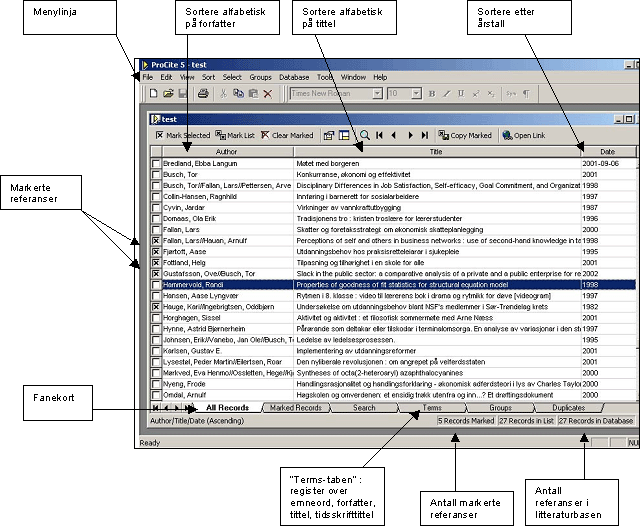The image size is (640, 526).
Task: Mark the Bredland, Ebba Langum record checkbox
Action: click(x=156, y=164)
